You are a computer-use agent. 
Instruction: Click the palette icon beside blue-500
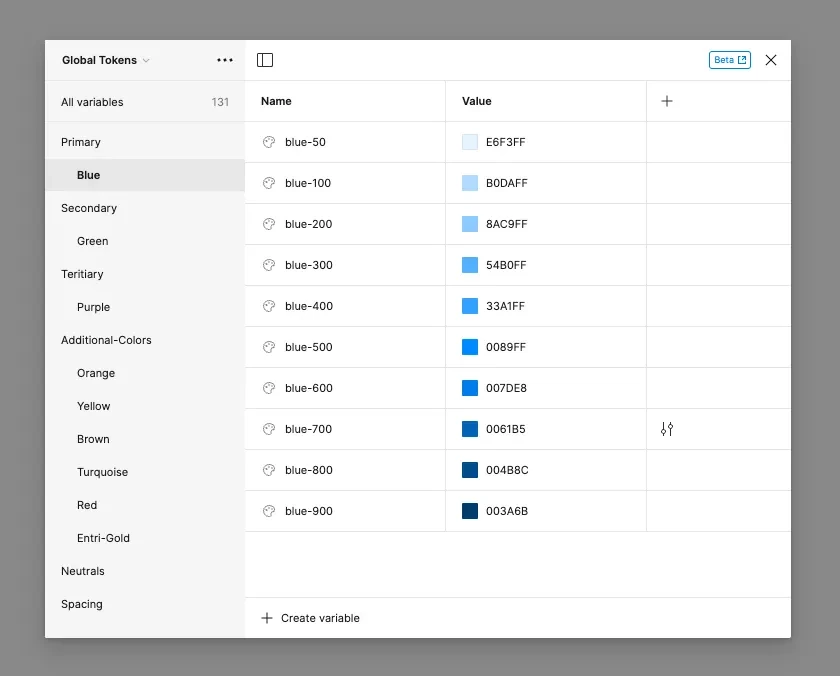pyautogui.click(x=269, y=347)
